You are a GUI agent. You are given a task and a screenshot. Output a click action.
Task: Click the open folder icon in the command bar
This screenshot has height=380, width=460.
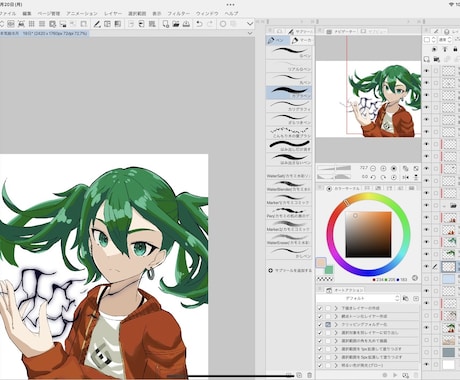point(176,24)
